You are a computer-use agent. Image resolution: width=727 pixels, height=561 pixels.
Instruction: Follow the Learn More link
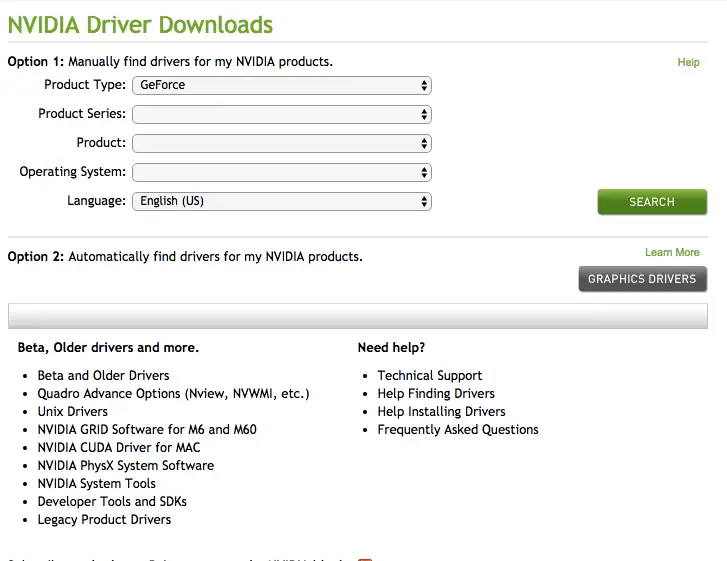(x=672, y=252)
